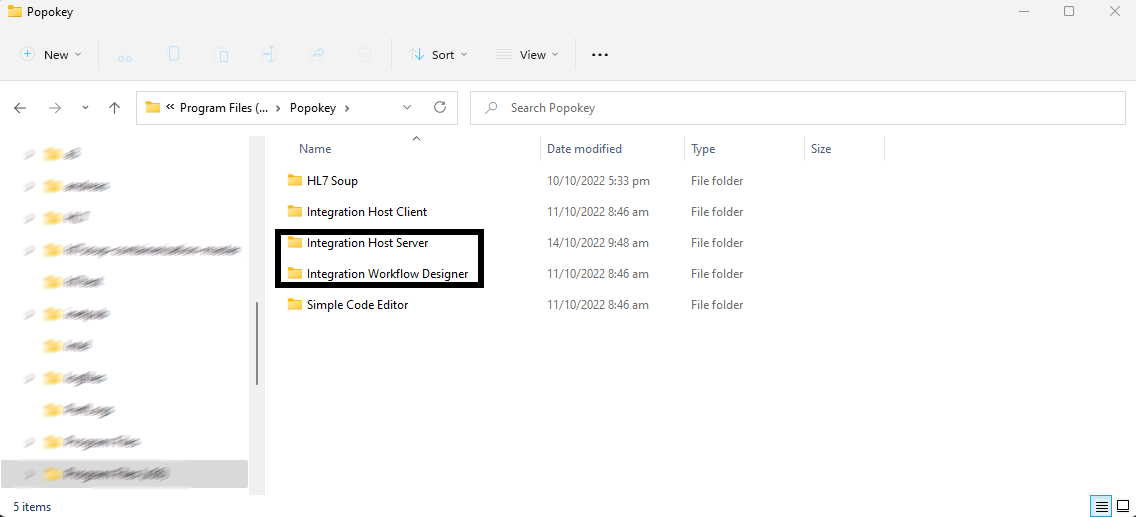Click the Integration Host Client folder icon
This screenshot has width=1136, height=517.
click(294, 211)
